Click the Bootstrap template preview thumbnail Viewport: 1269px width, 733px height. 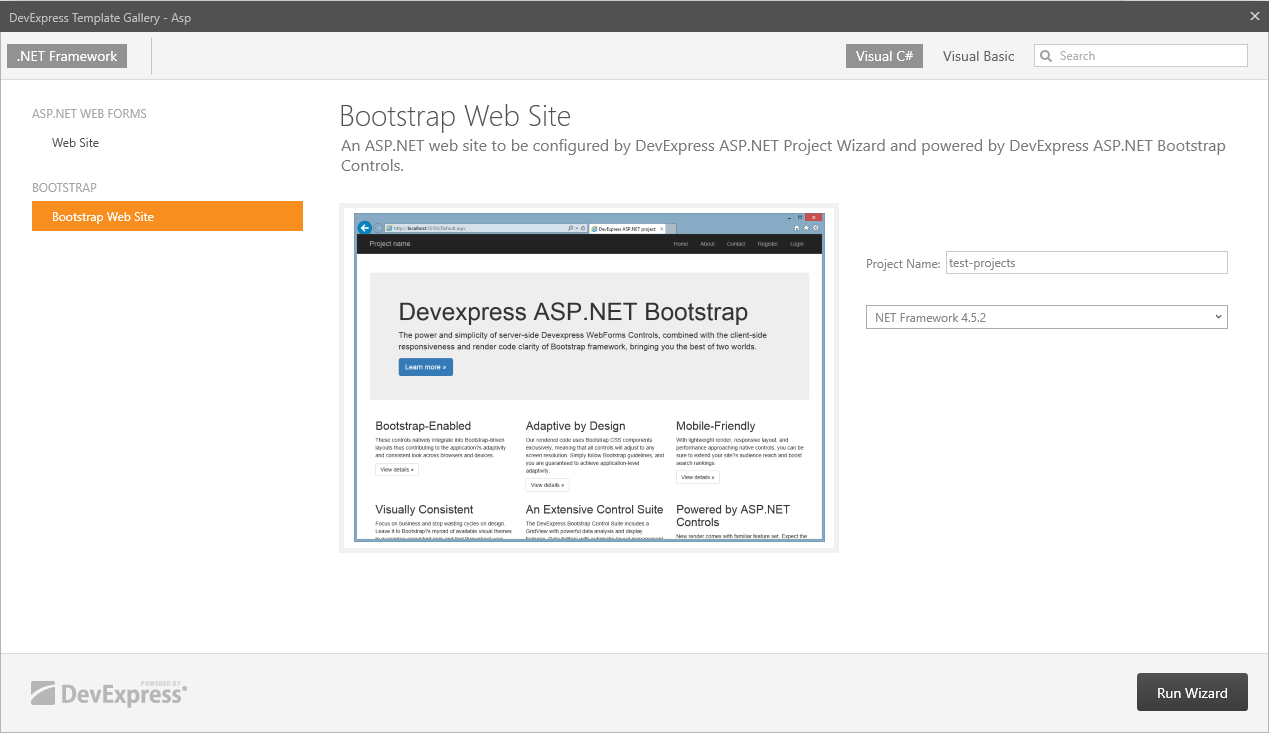(589, 377)
